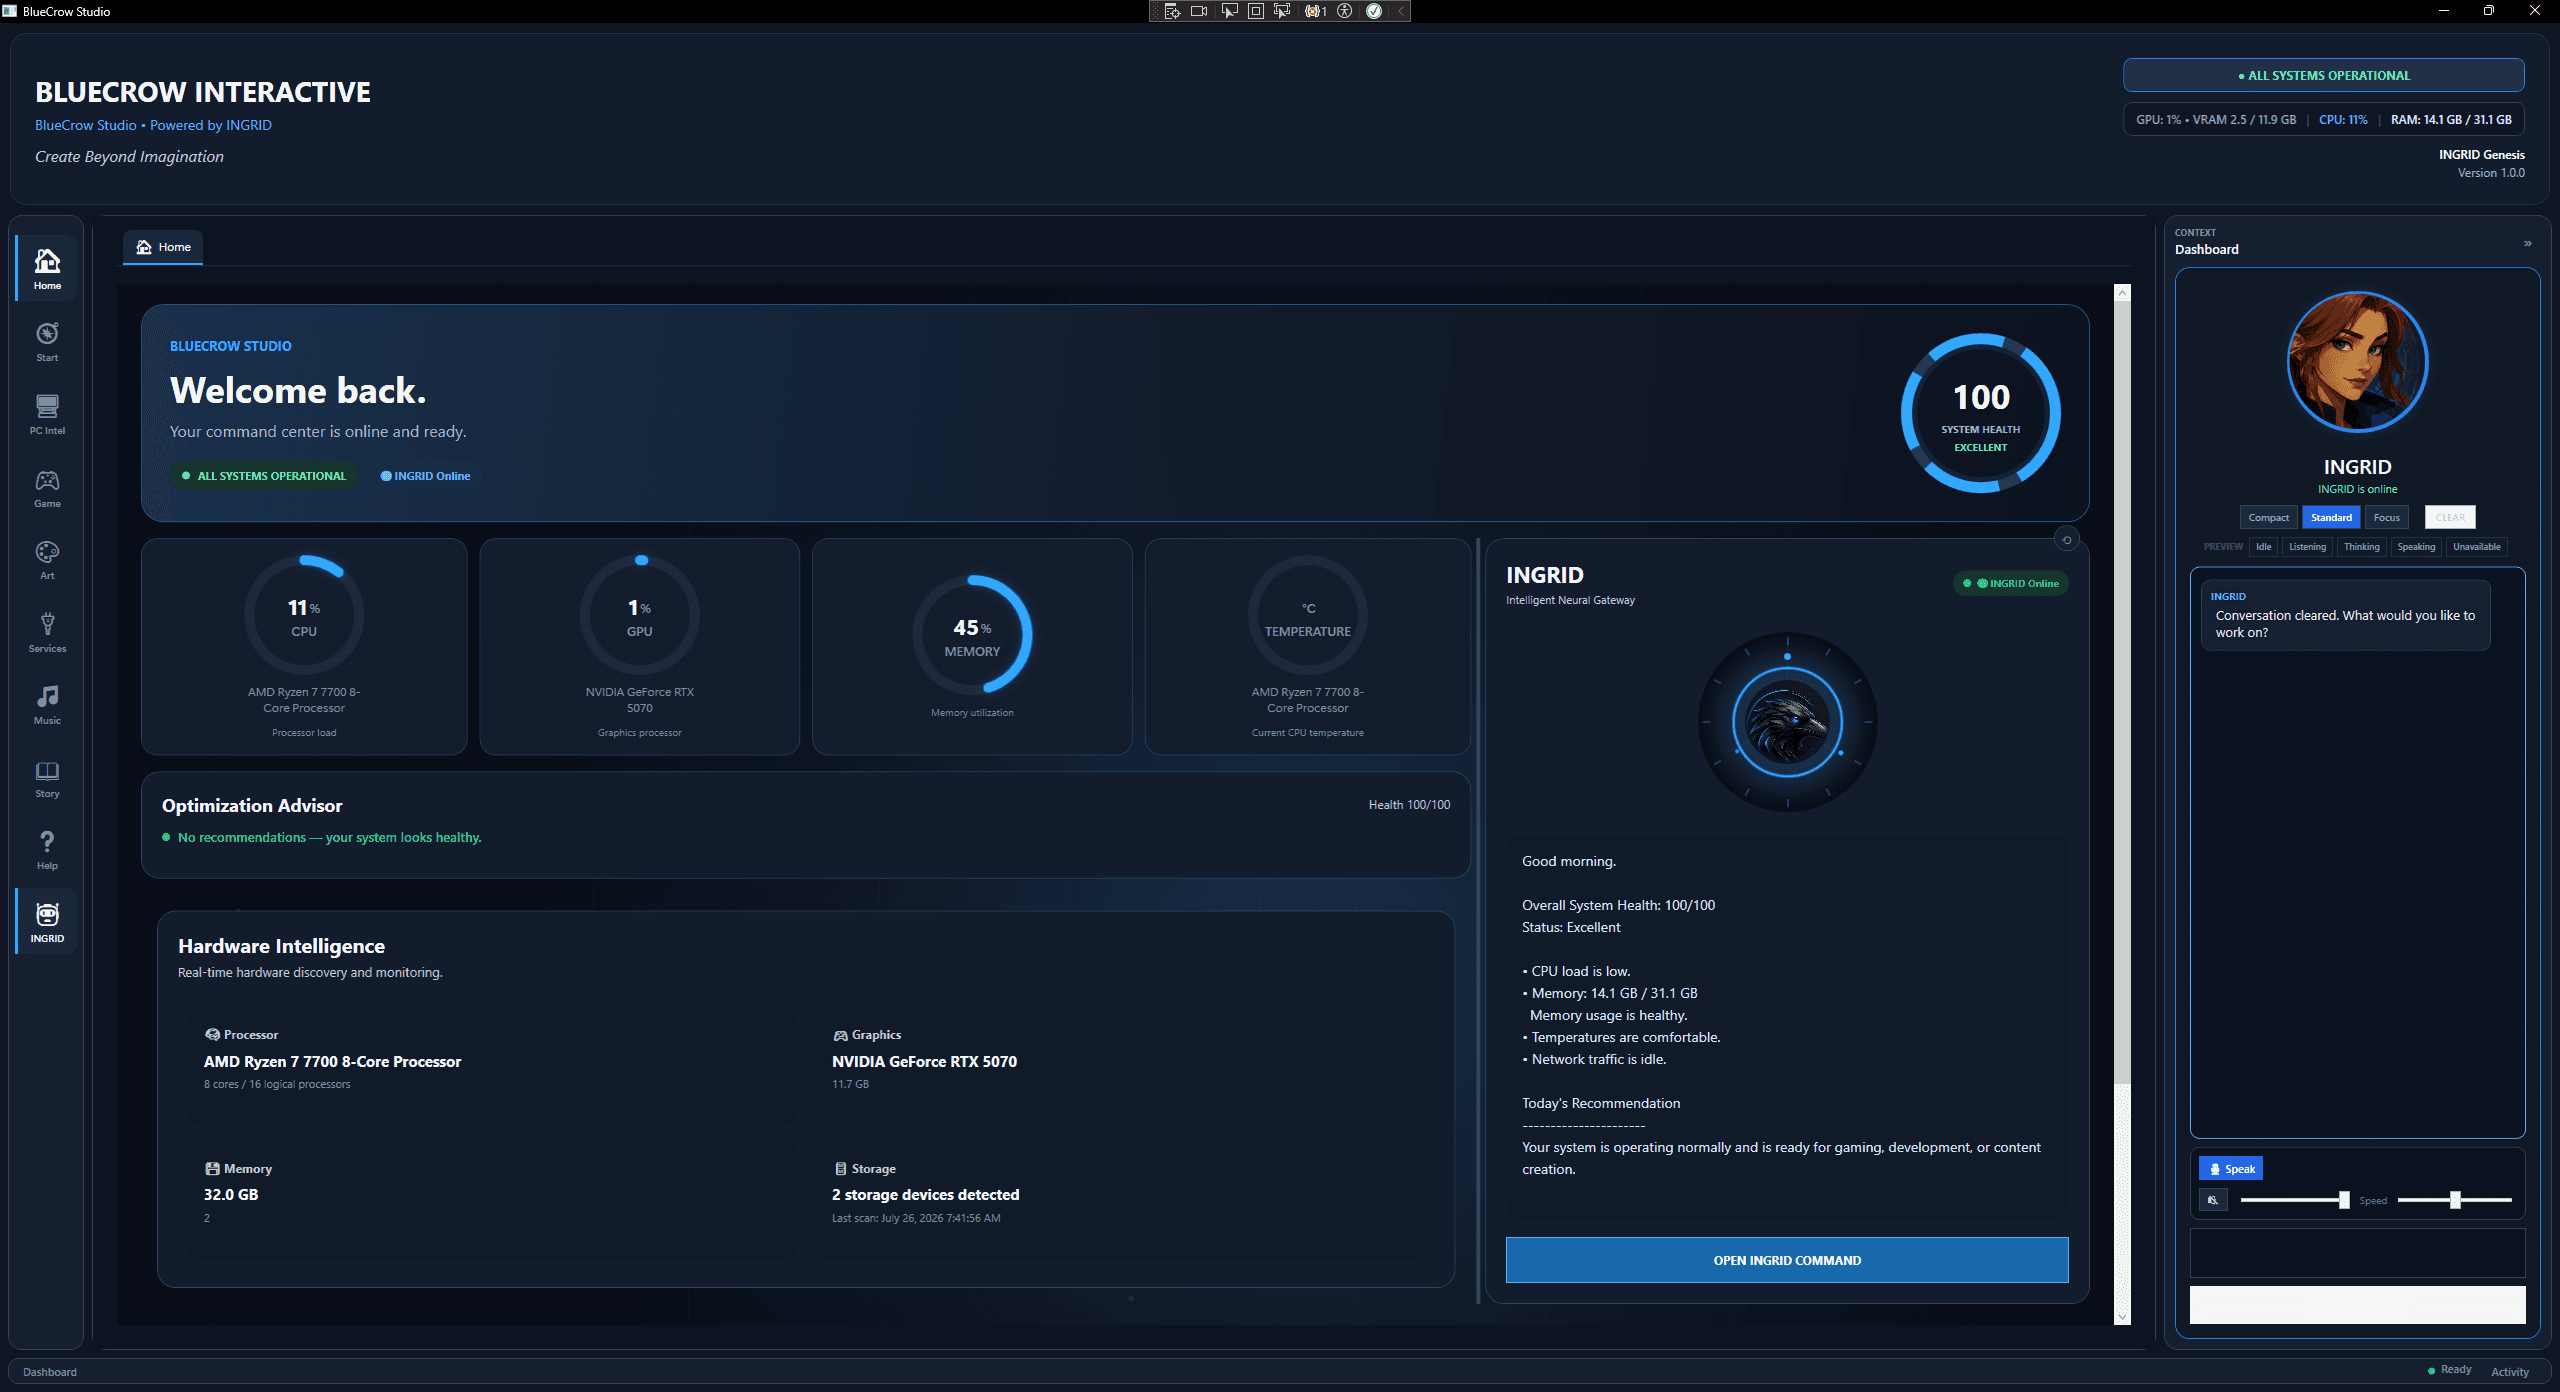Click the Memory 45% gauge card
The height and width of the screenshot is (1392, 2560).
(972, 647)
